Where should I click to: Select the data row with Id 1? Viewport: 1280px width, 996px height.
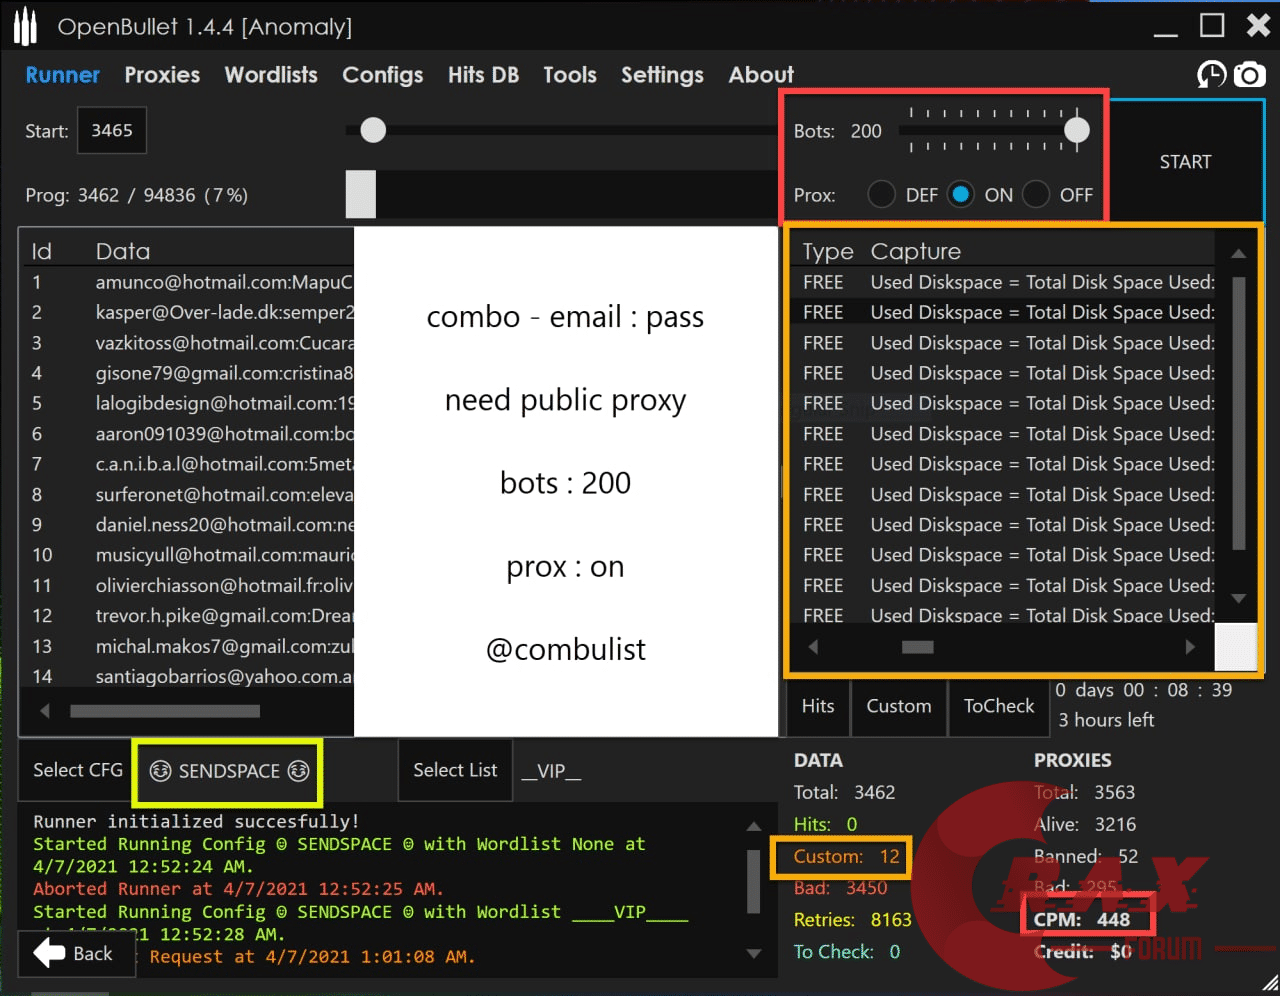[x=188, y=283]
